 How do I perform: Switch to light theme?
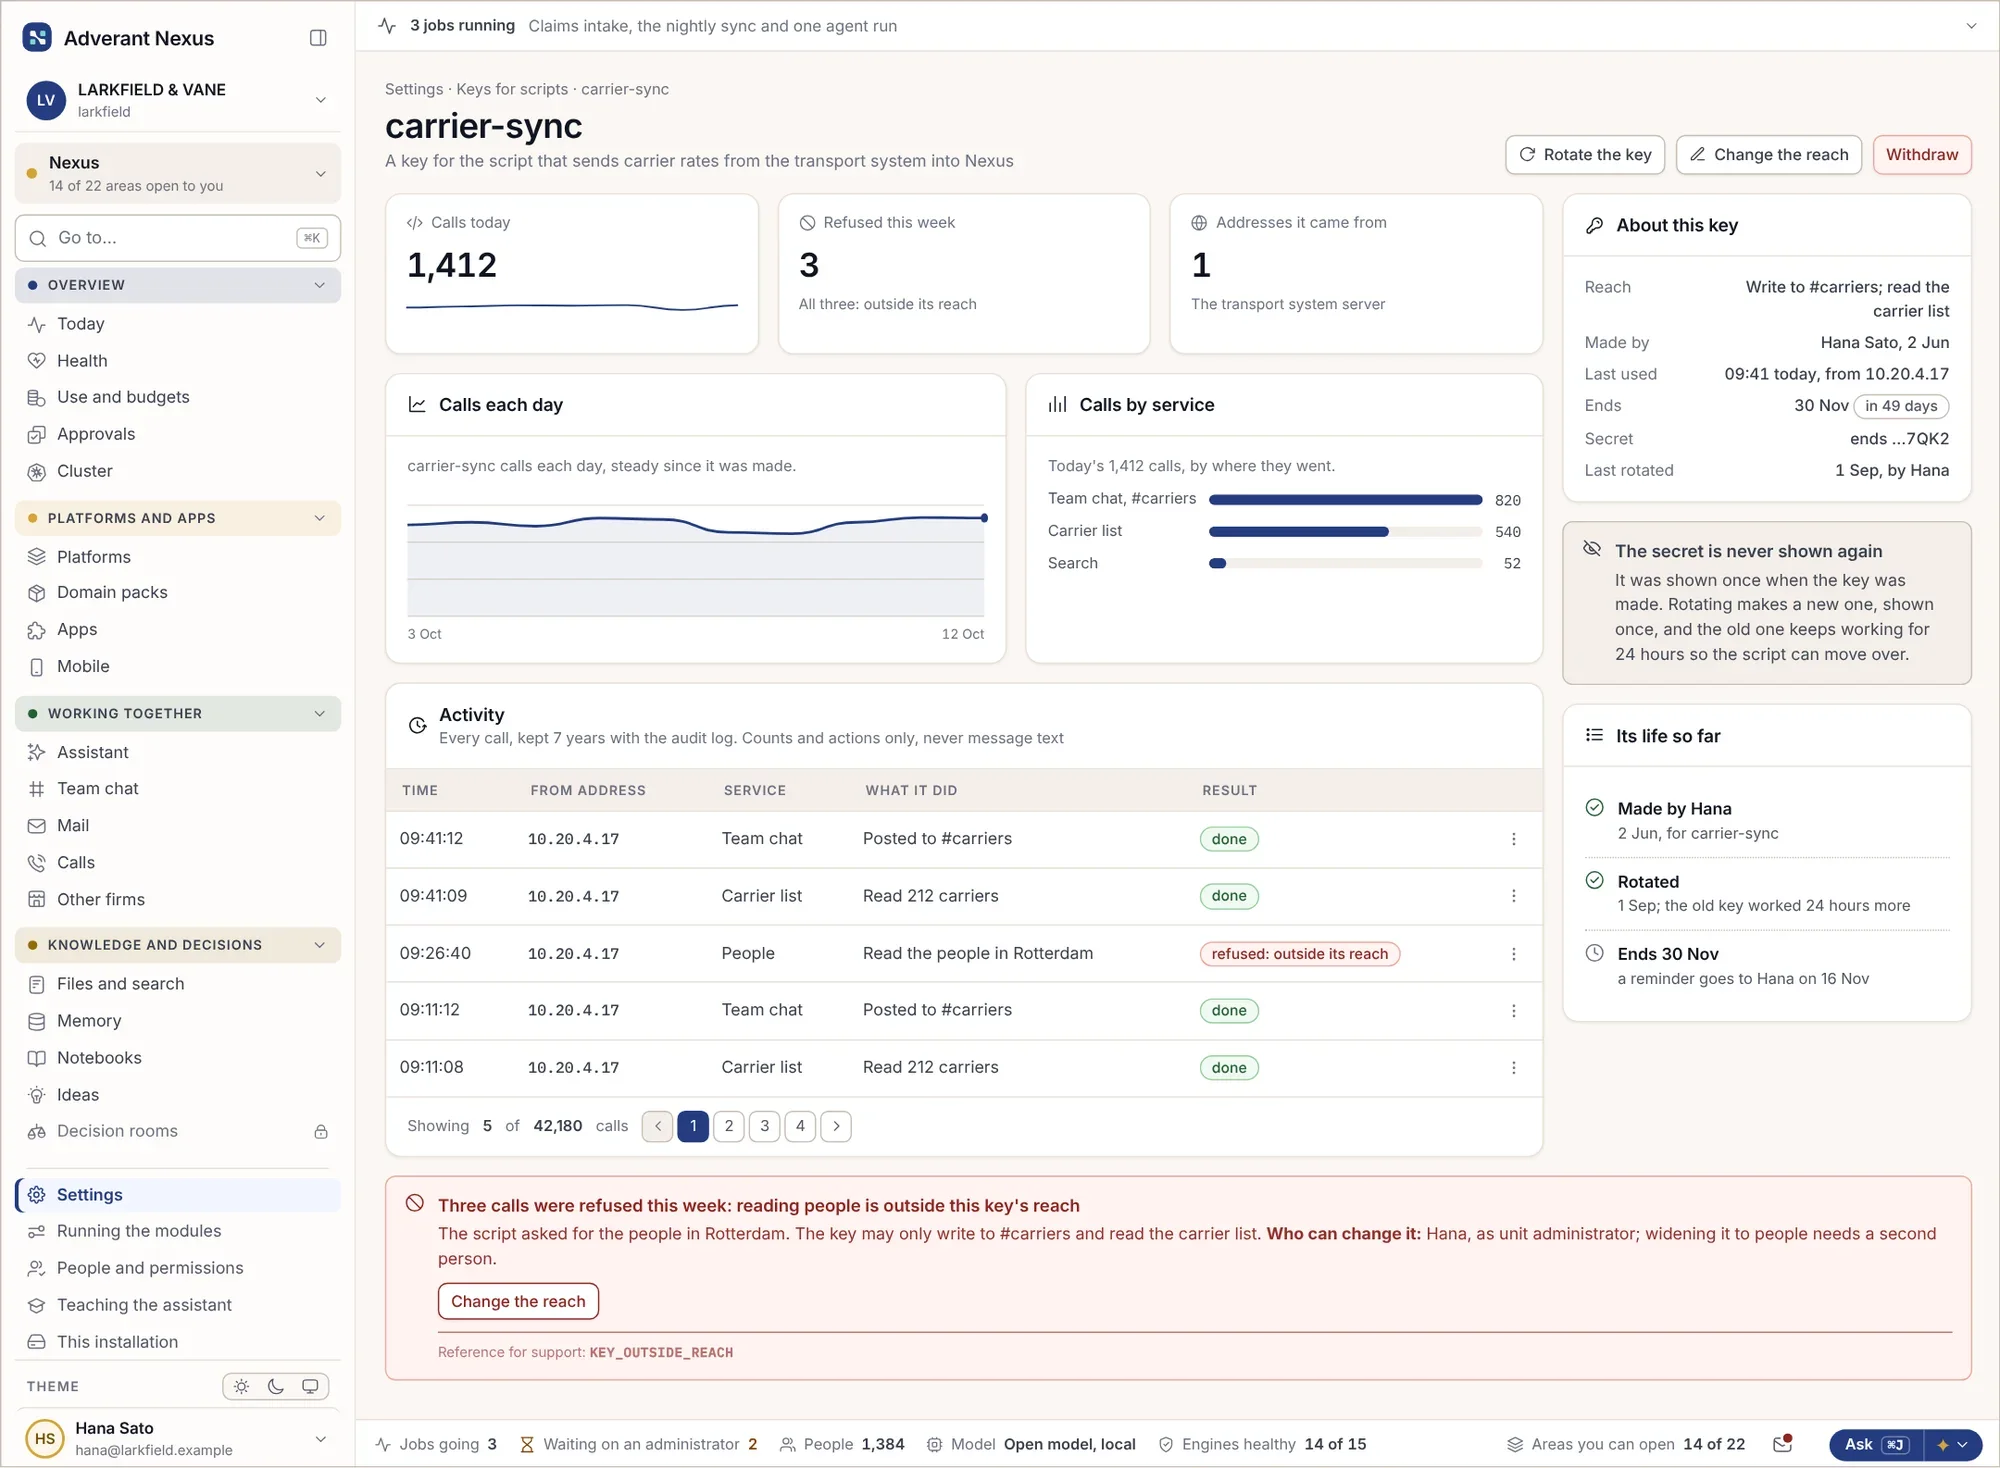point(241,1386)
